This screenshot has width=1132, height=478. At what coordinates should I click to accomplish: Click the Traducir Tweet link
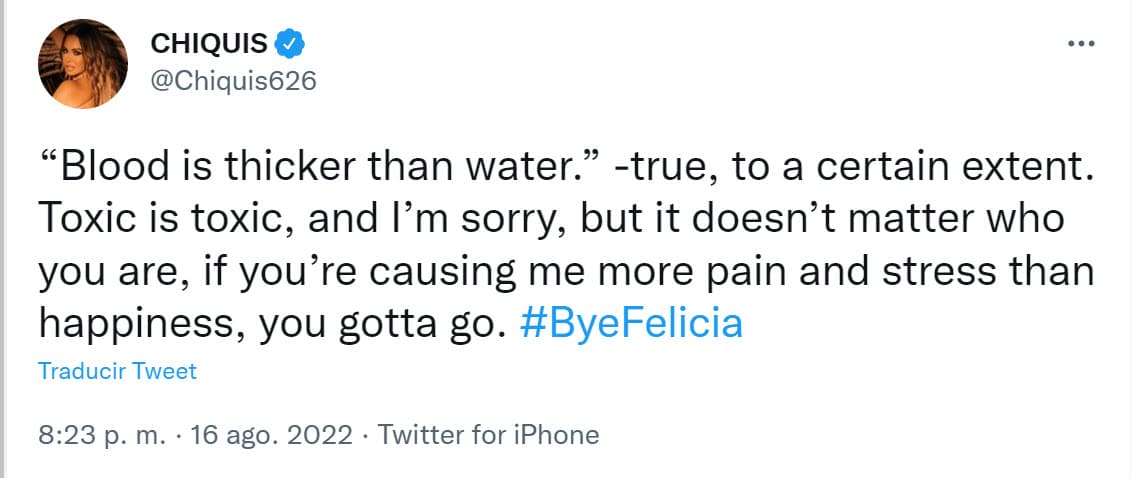point(117,371)
